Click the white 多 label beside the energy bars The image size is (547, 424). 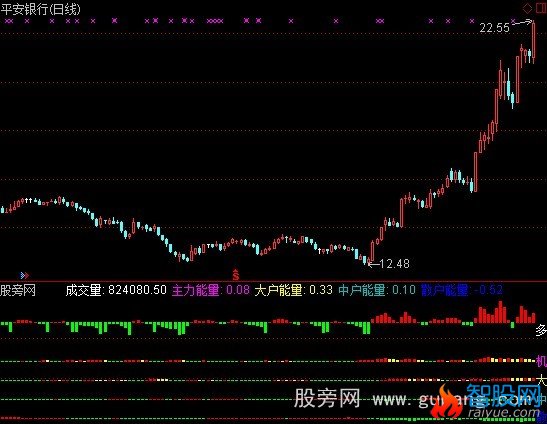[x=541, y=330]
